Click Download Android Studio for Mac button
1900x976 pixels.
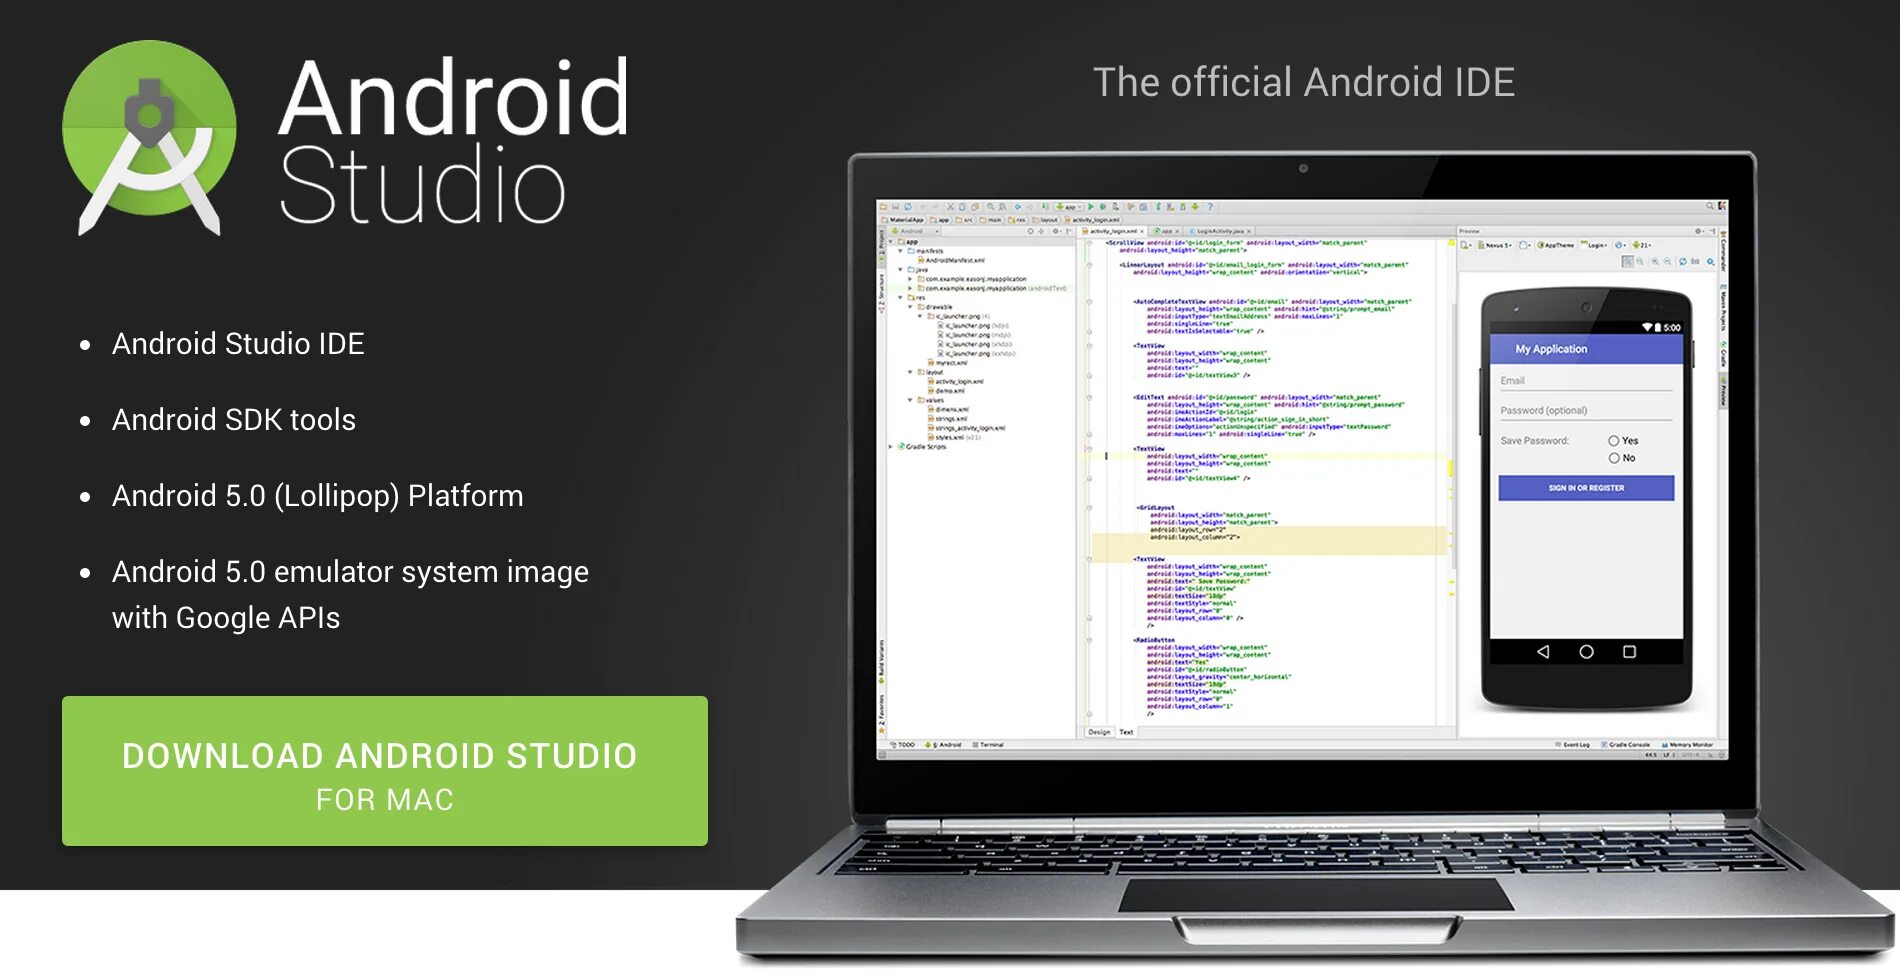[x=385, y=771]
